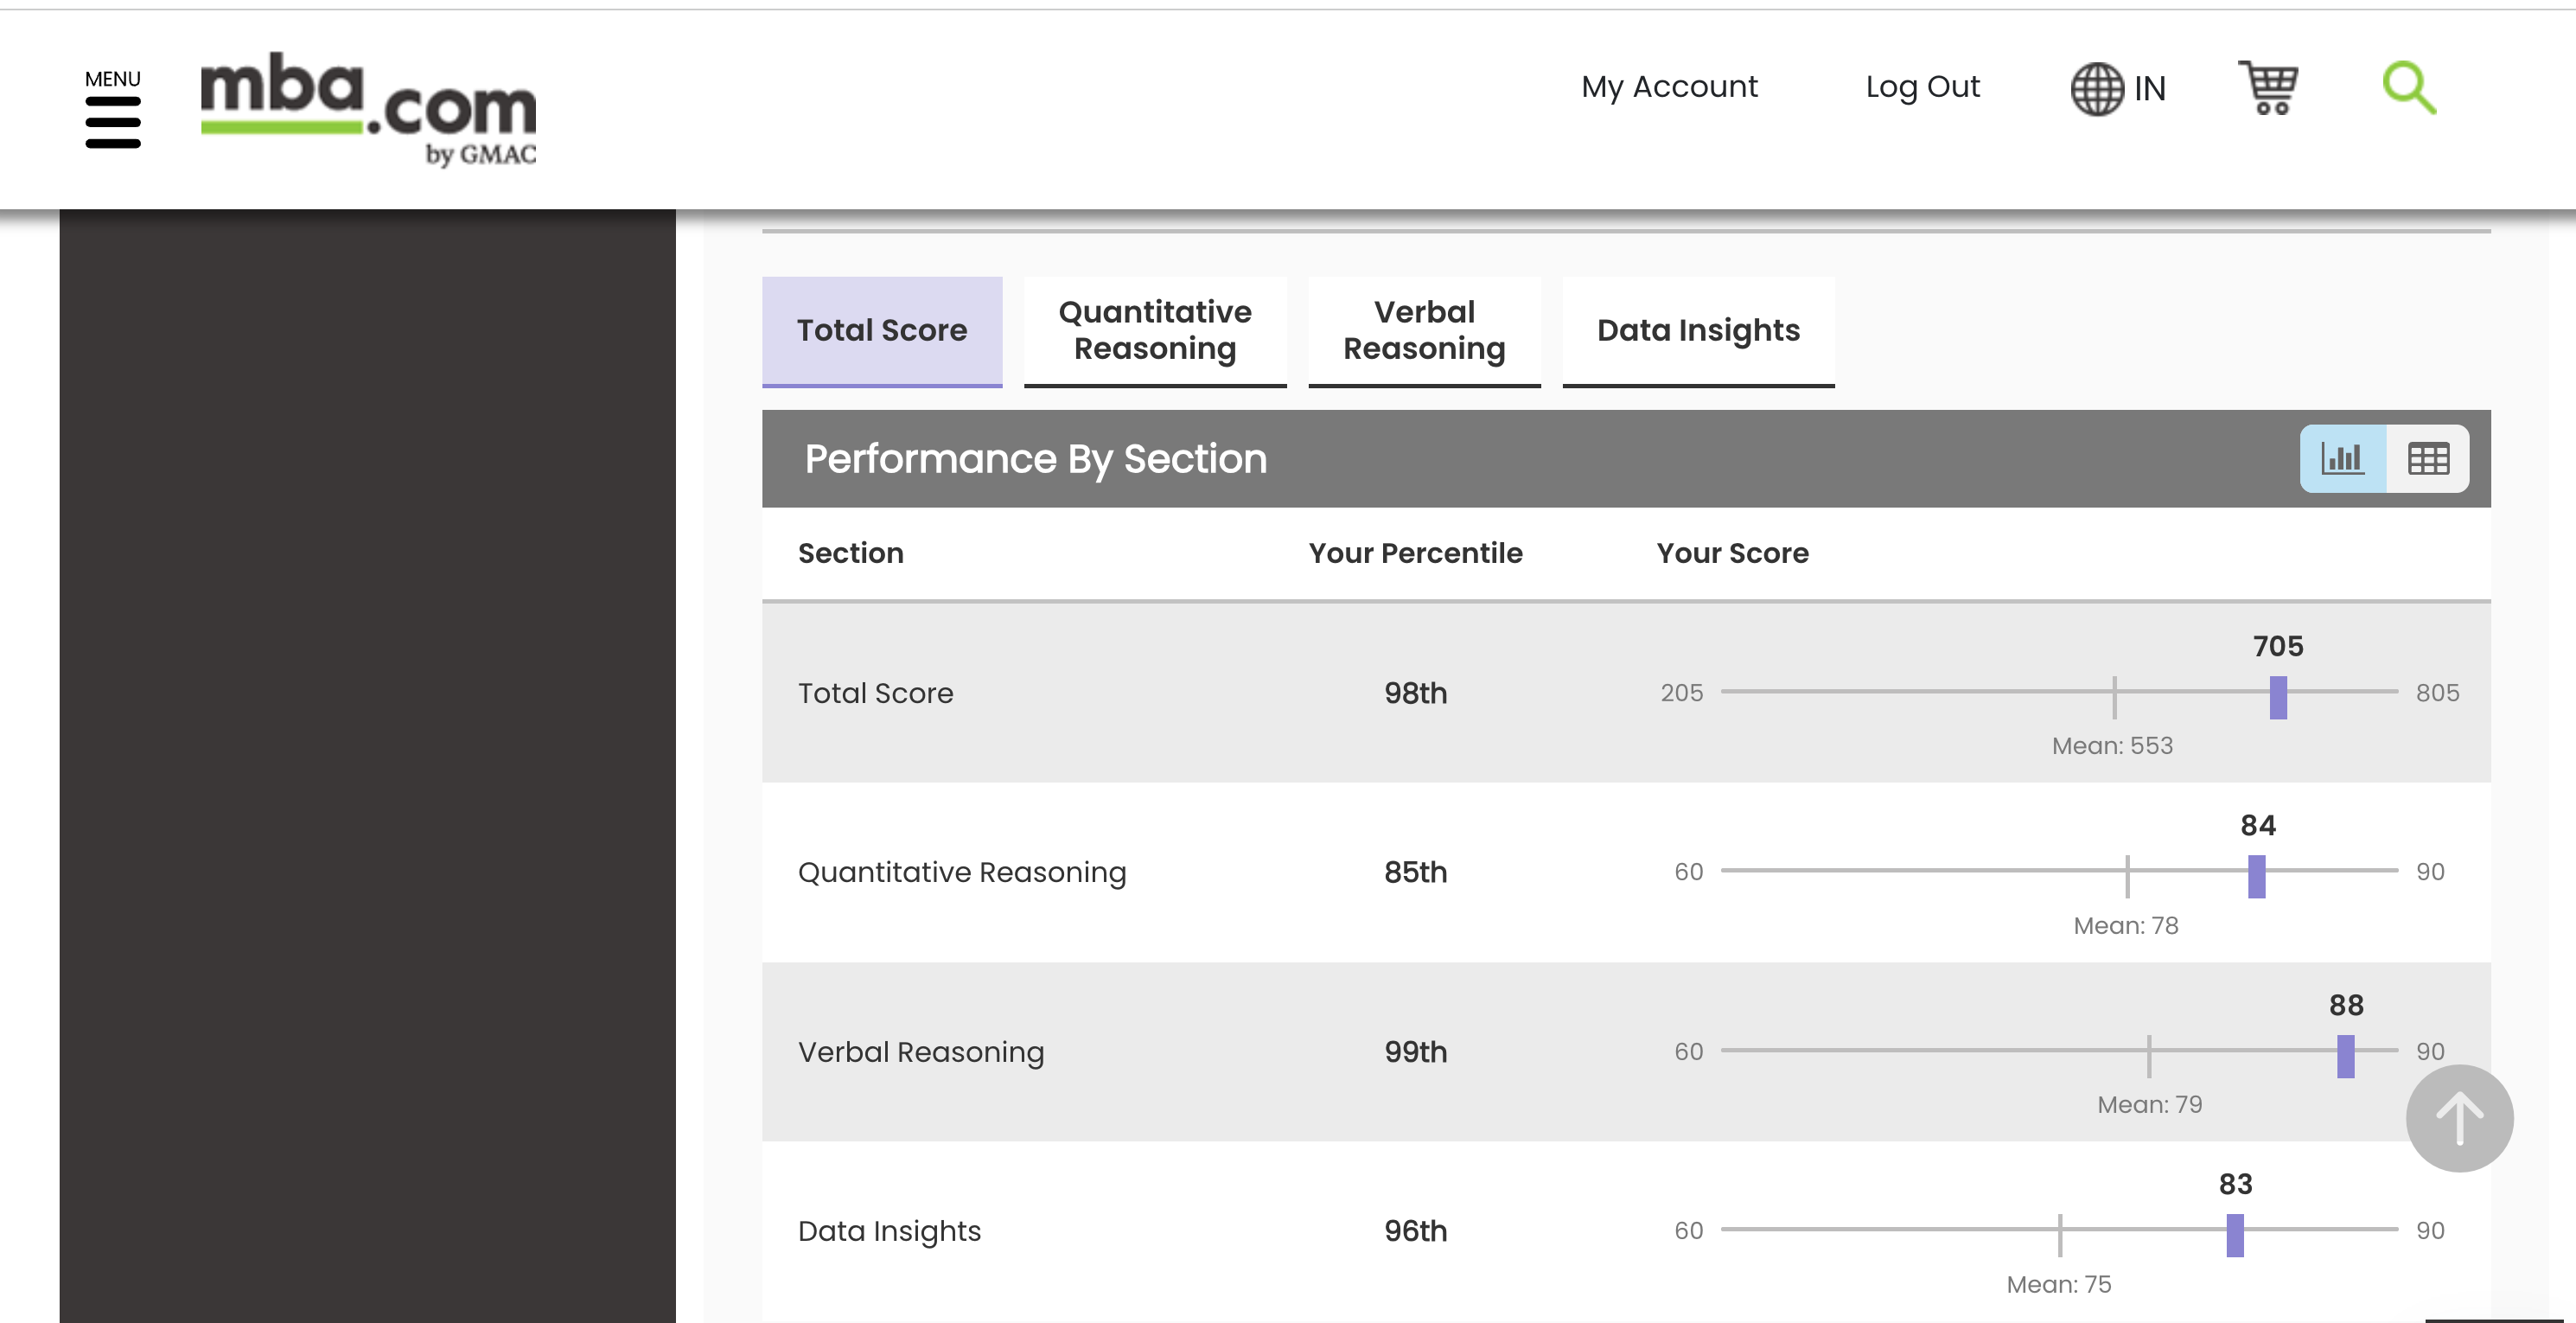
Task: Switch to the bar chart view
Action: [2342, 459]
